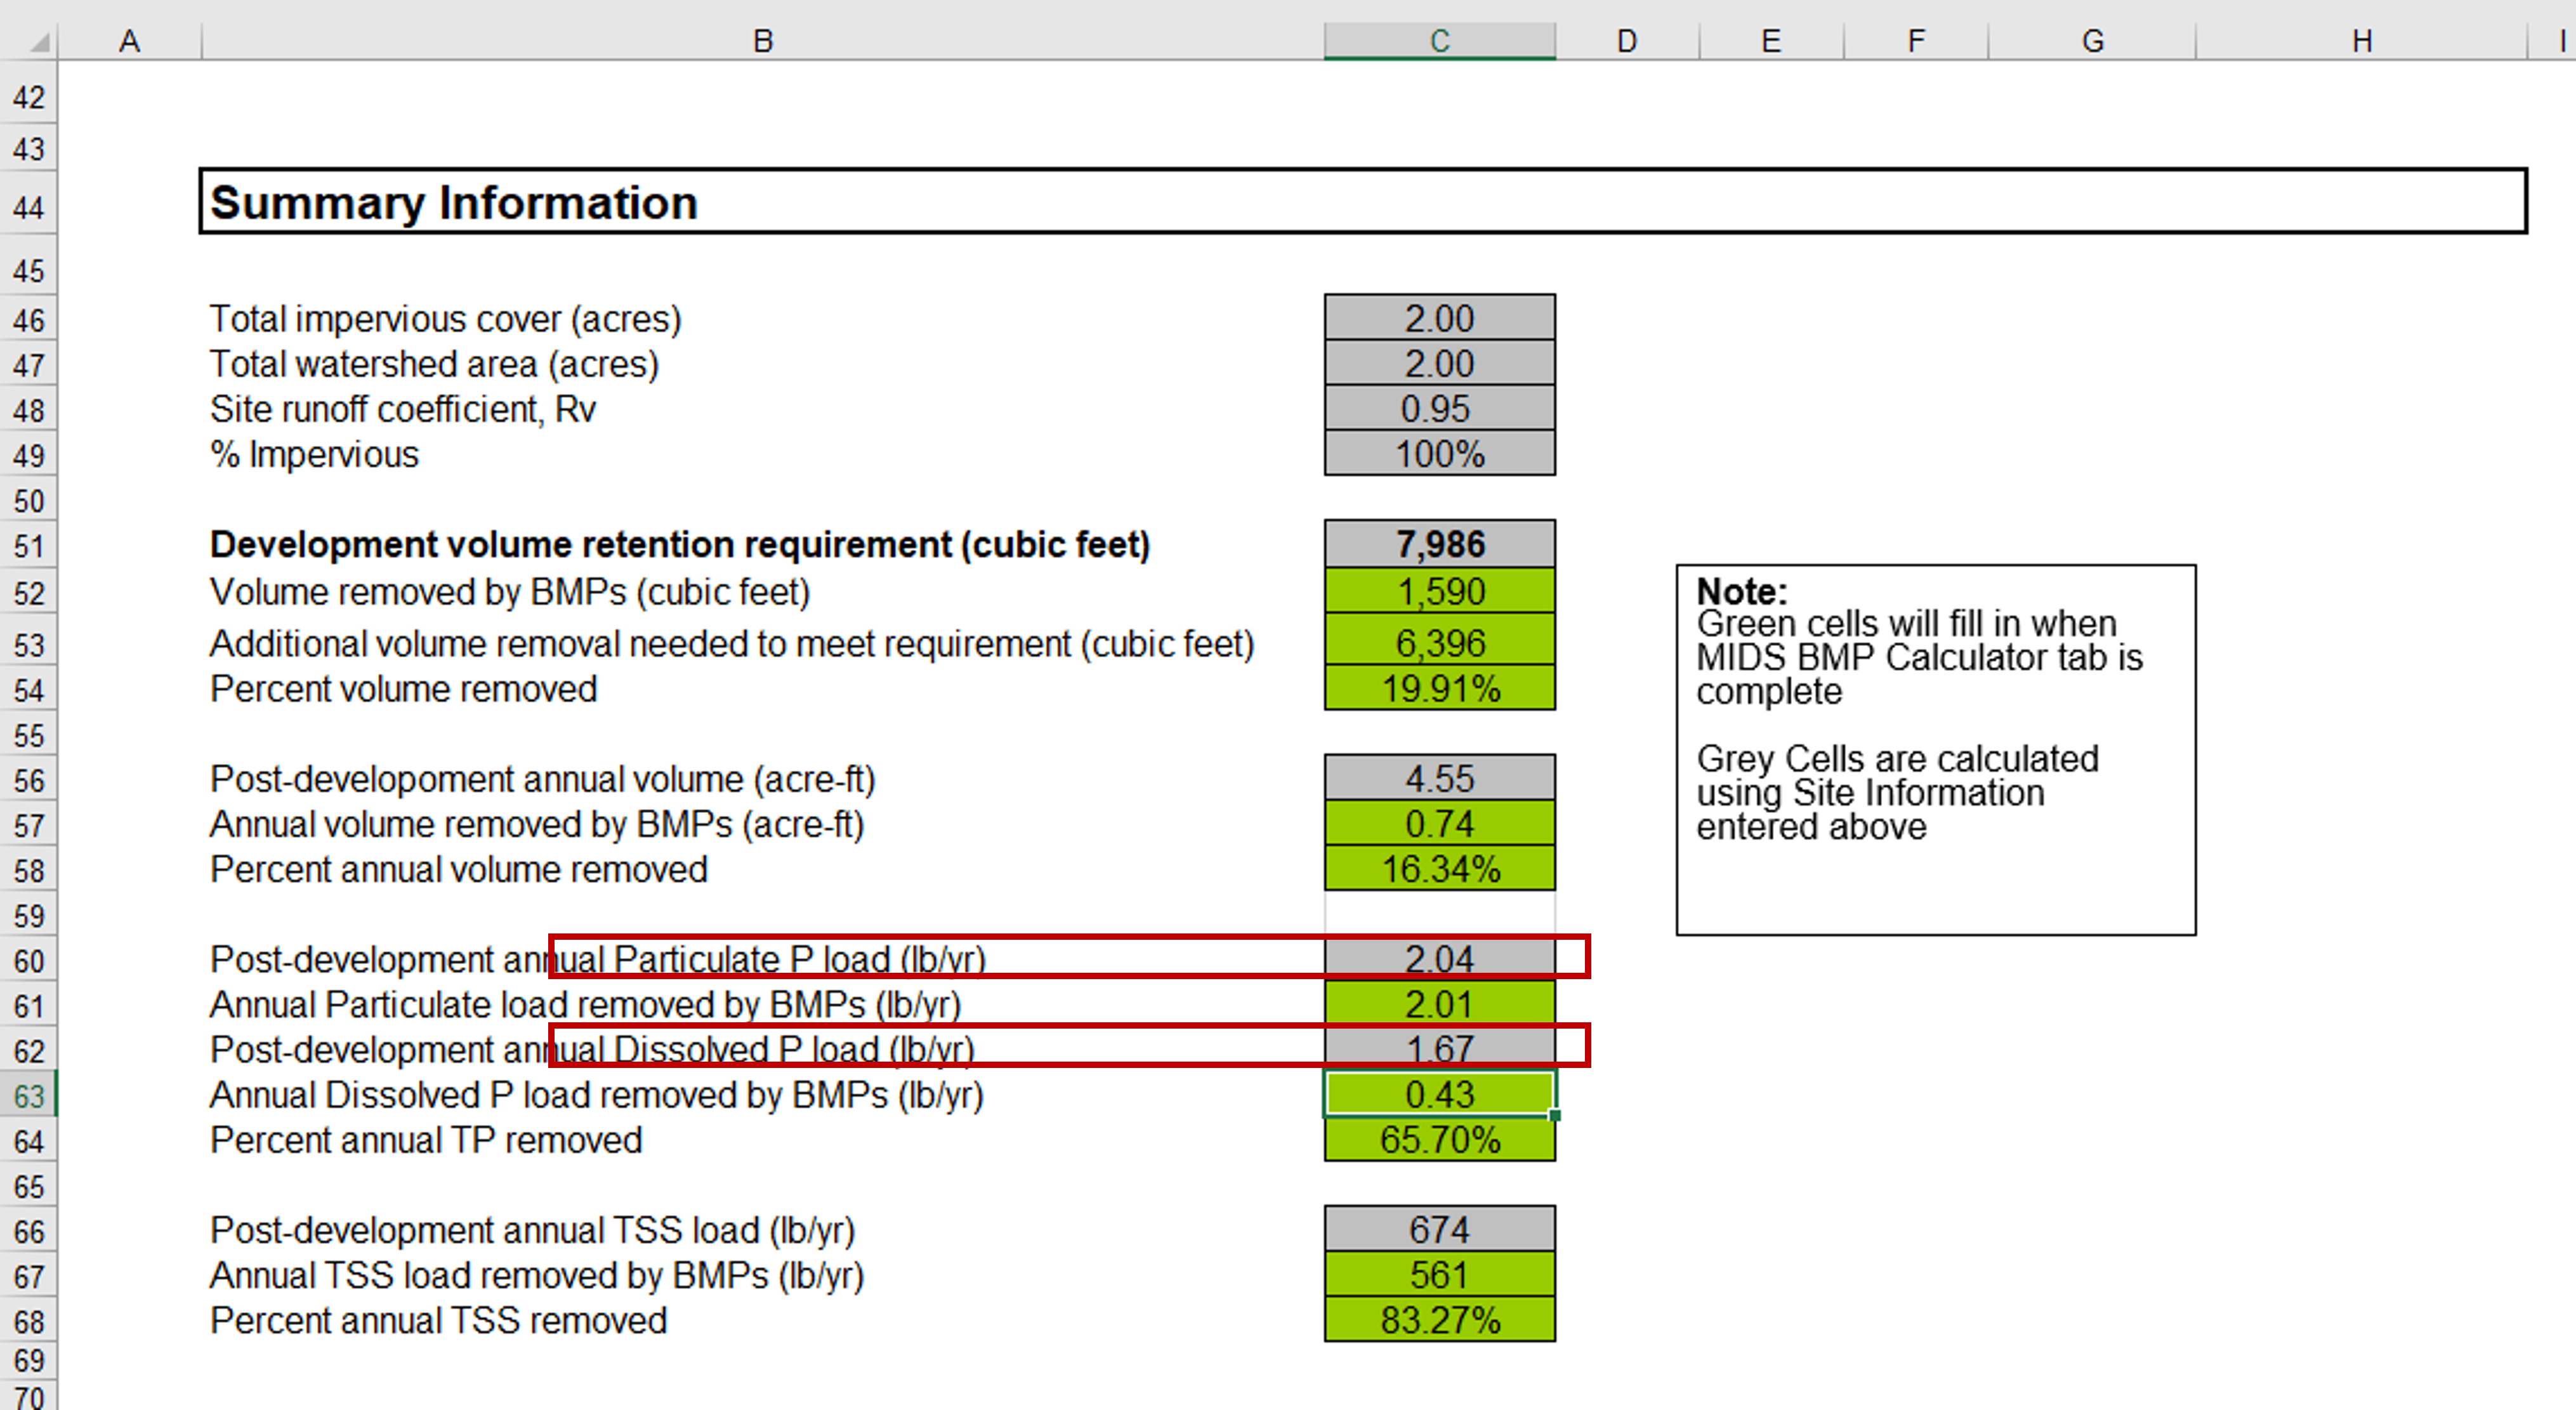Select the 'Total impervious cover (acres)' label
2576x1410 pixels.
[x=445, y=319]
